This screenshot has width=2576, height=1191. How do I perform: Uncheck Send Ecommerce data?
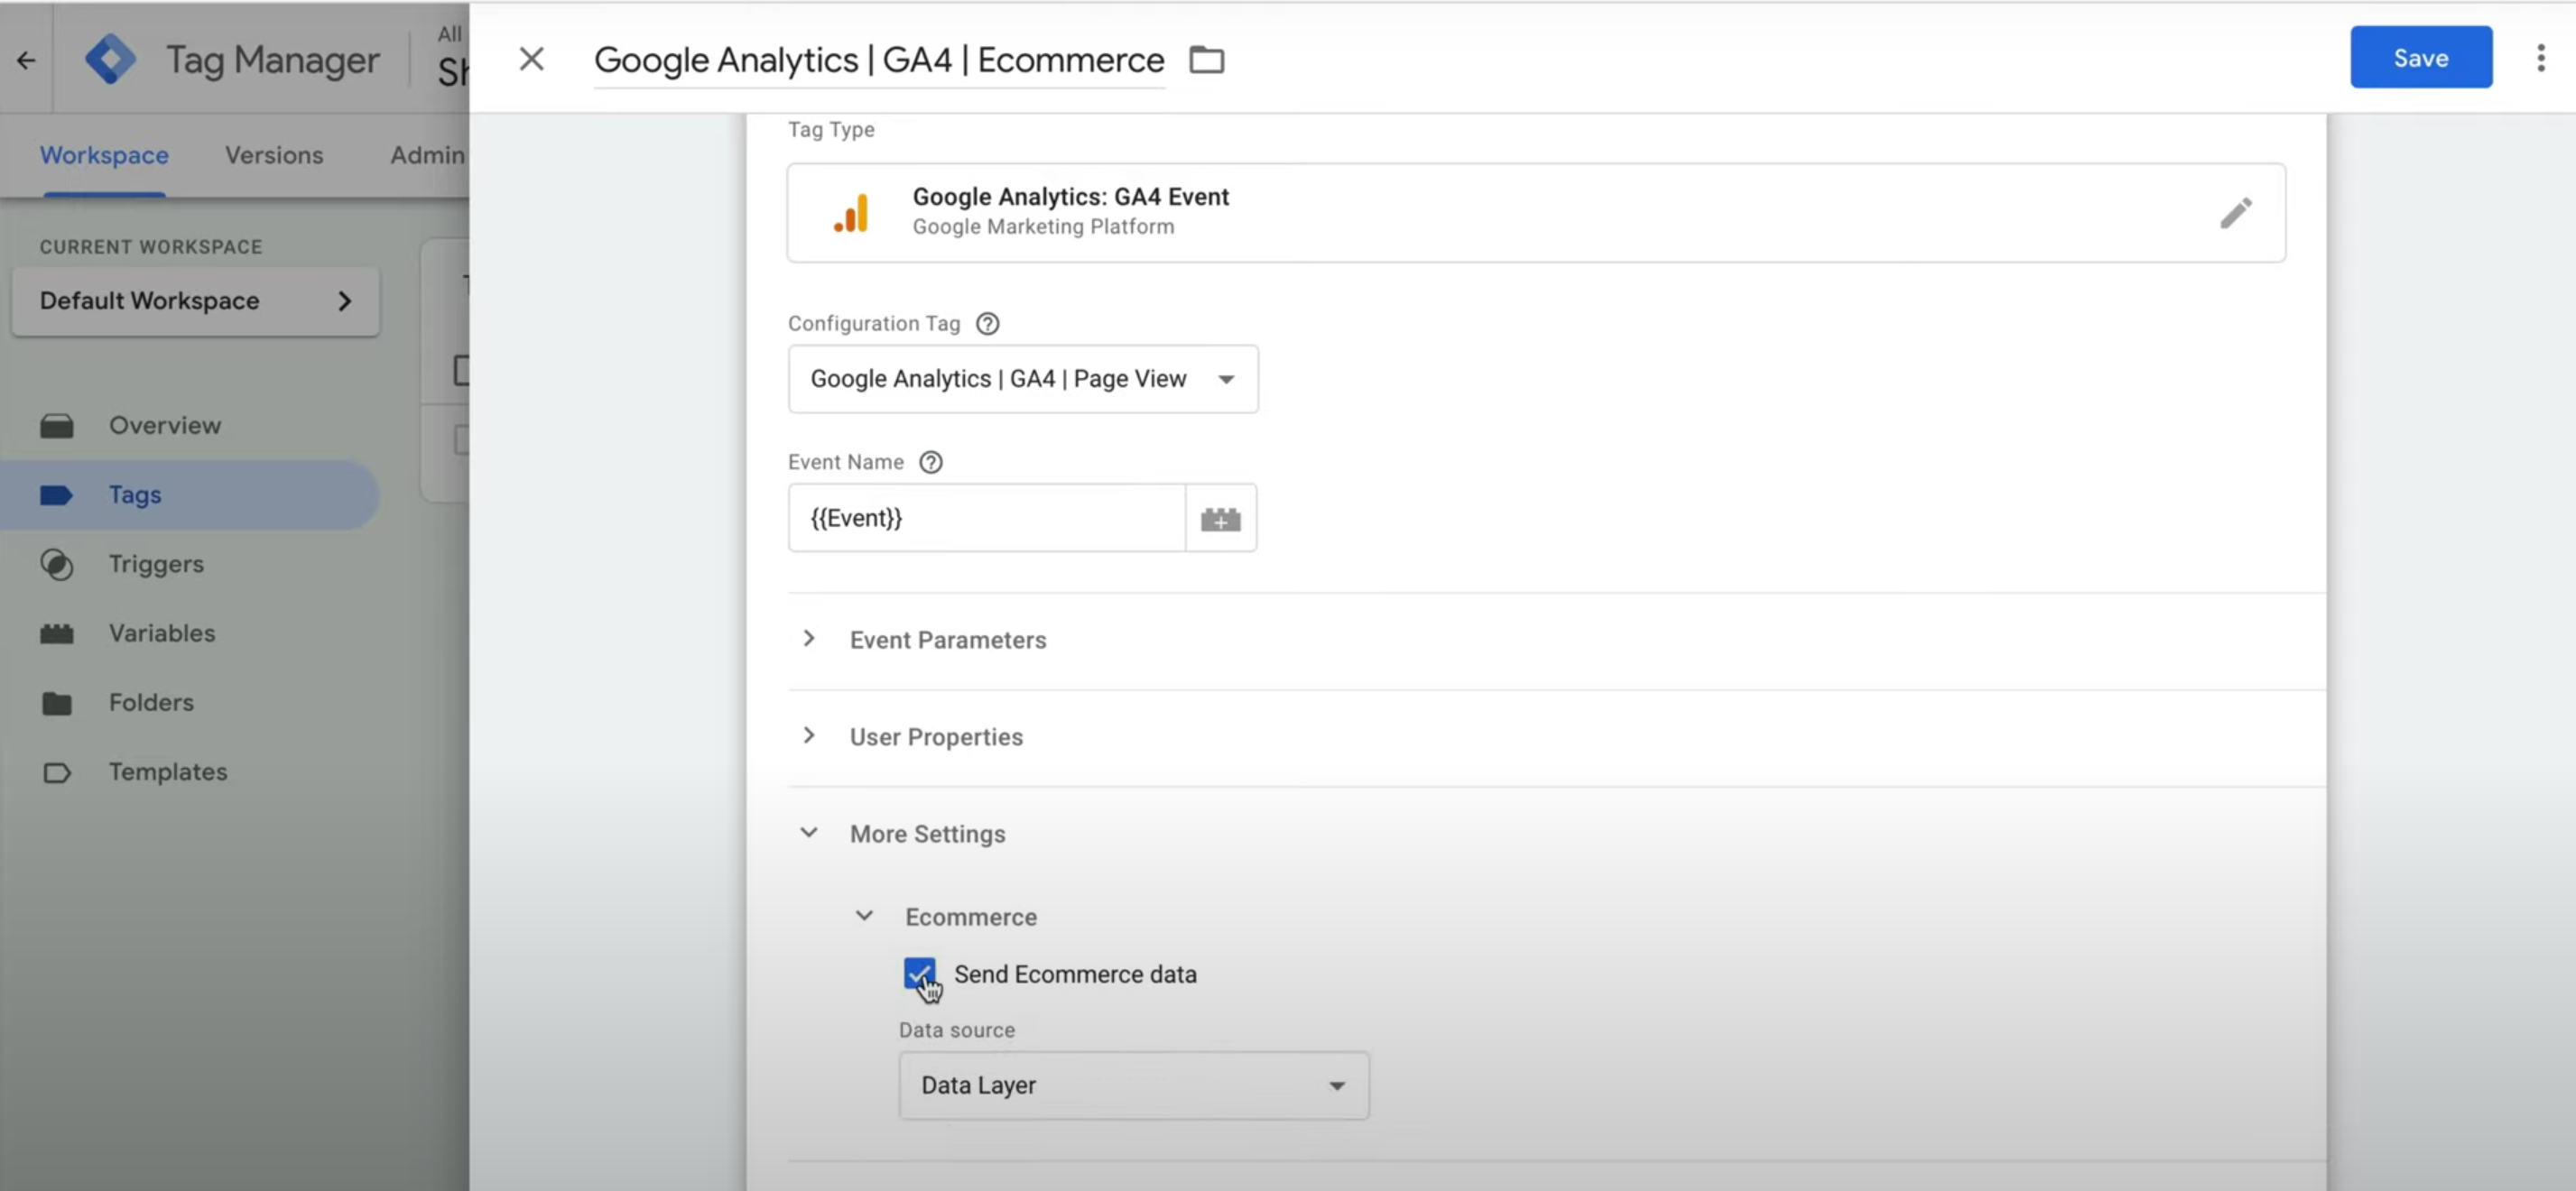point(919,973)
